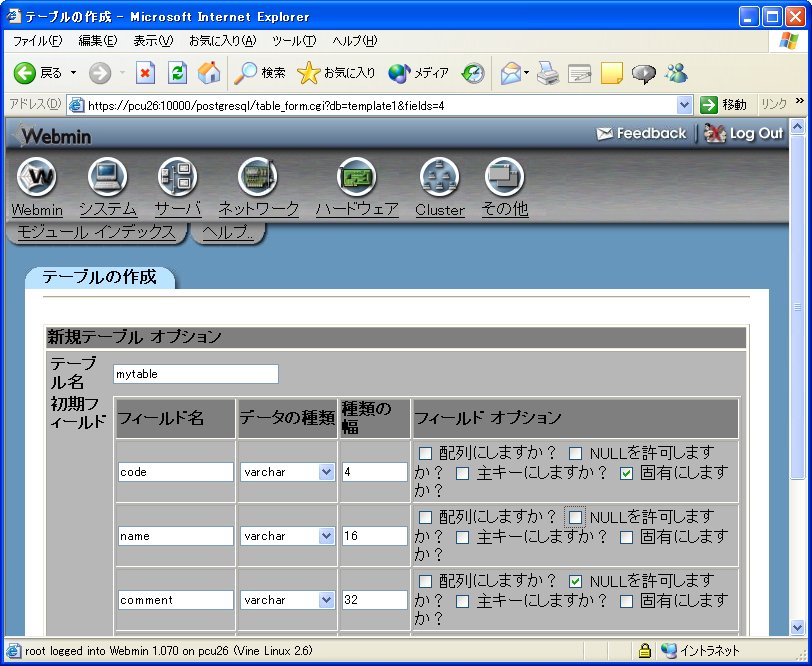
Task: Uncheck unique (固有) for the code field
Action: pyautogui.click(x=626, y=473)
